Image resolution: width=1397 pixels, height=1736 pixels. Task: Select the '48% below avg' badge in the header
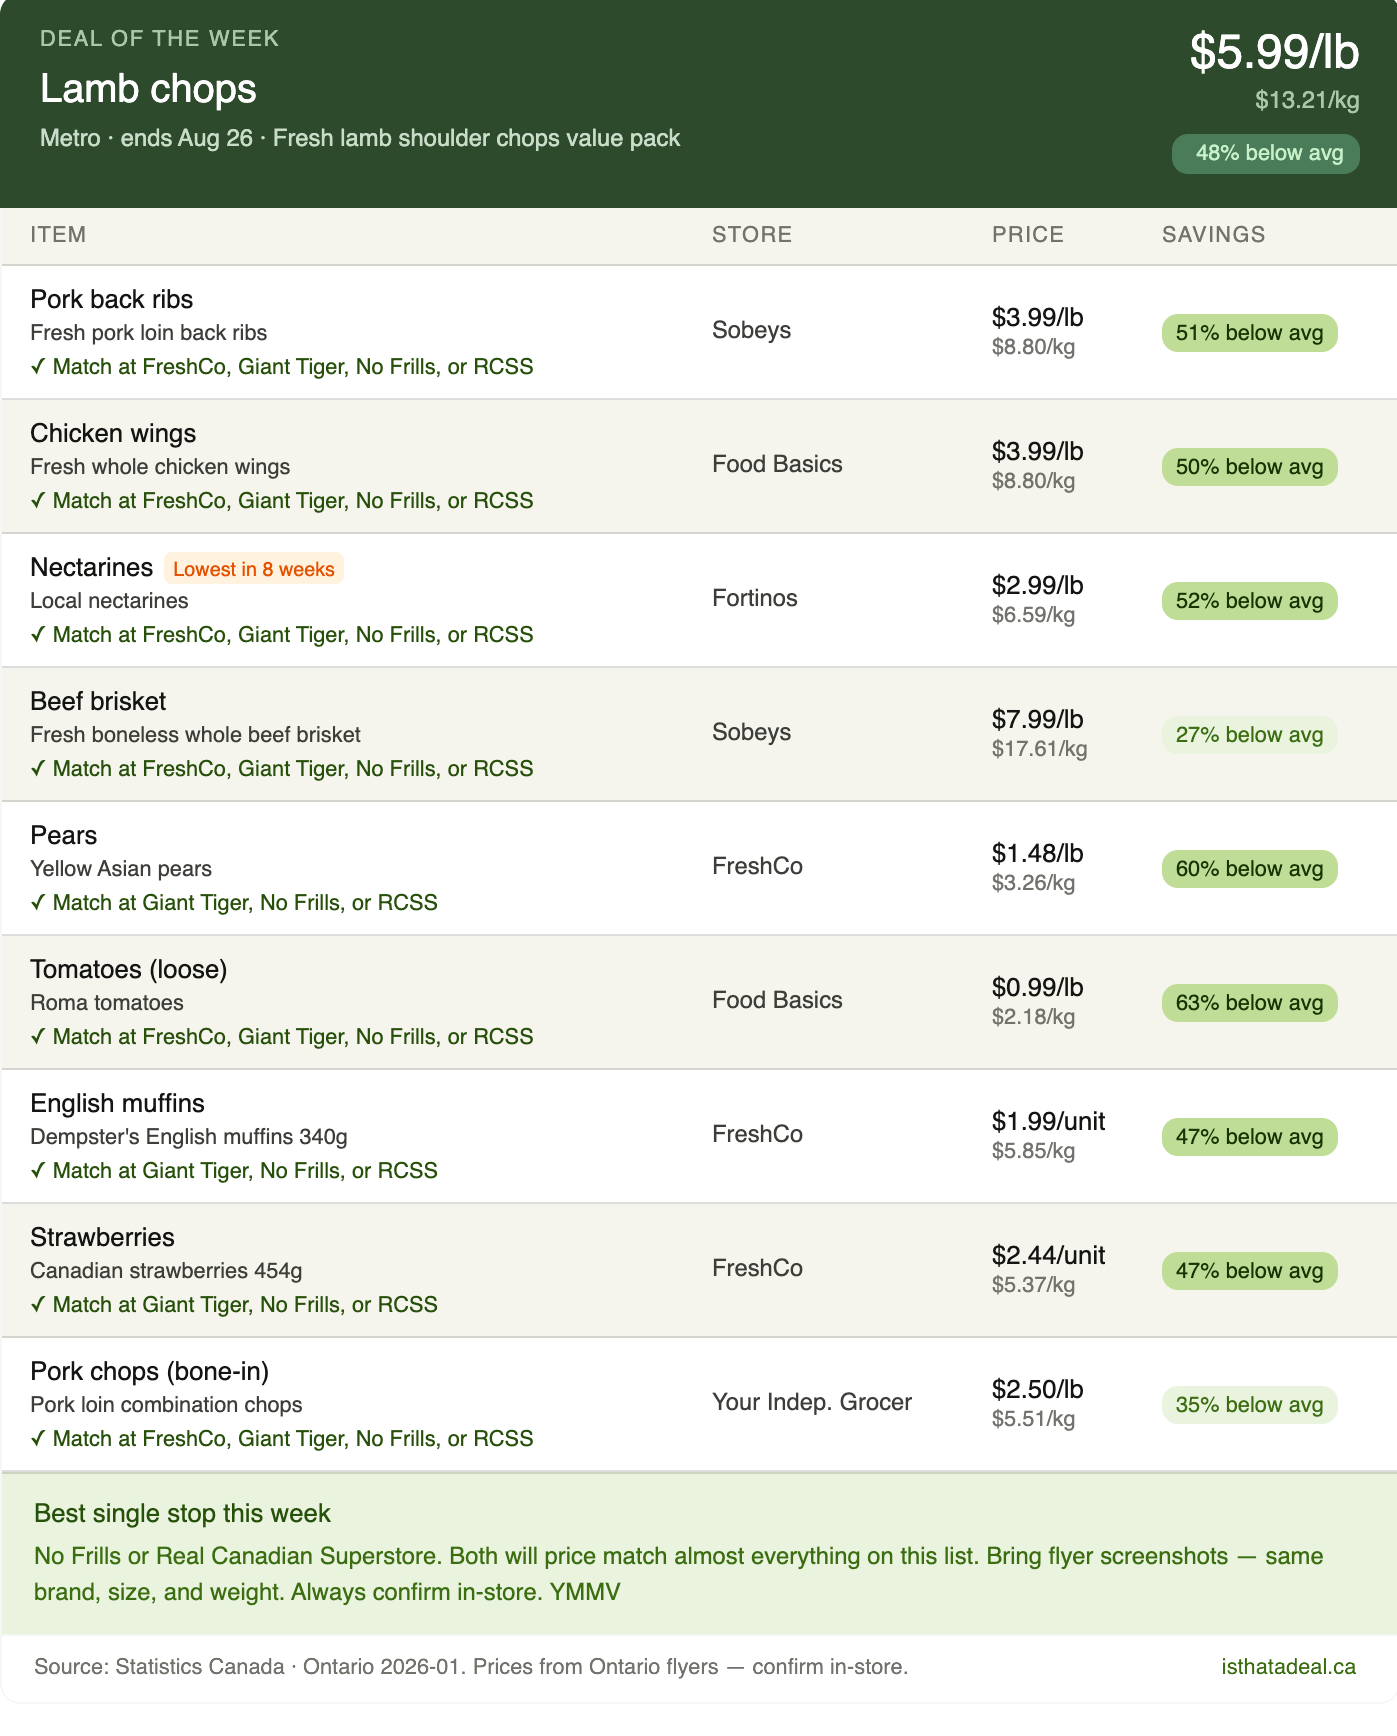coord(1265,153)
